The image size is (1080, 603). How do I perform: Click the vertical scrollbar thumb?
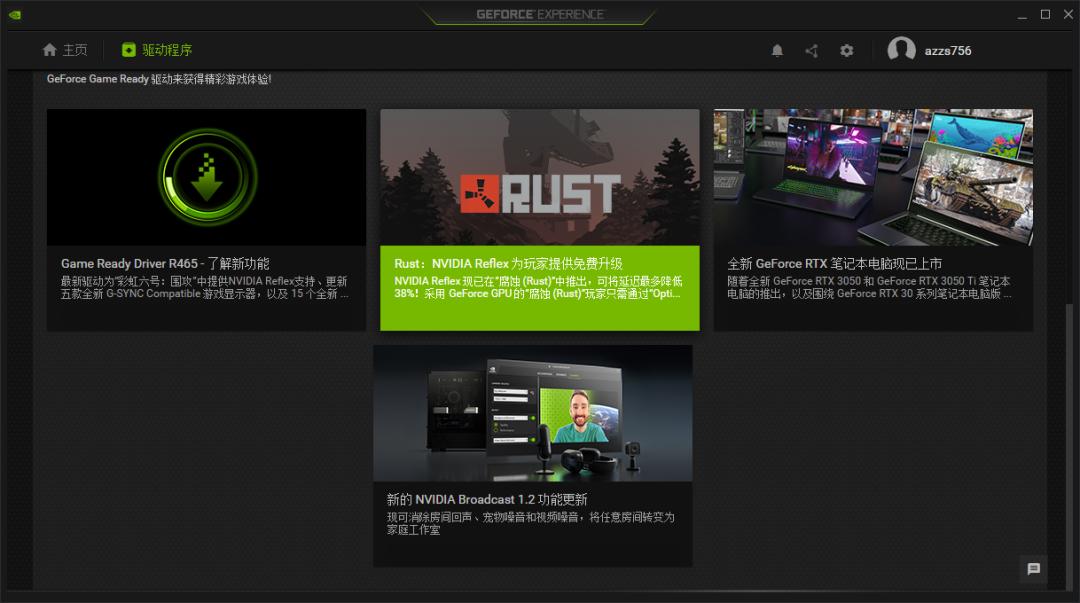point(1069,446)
